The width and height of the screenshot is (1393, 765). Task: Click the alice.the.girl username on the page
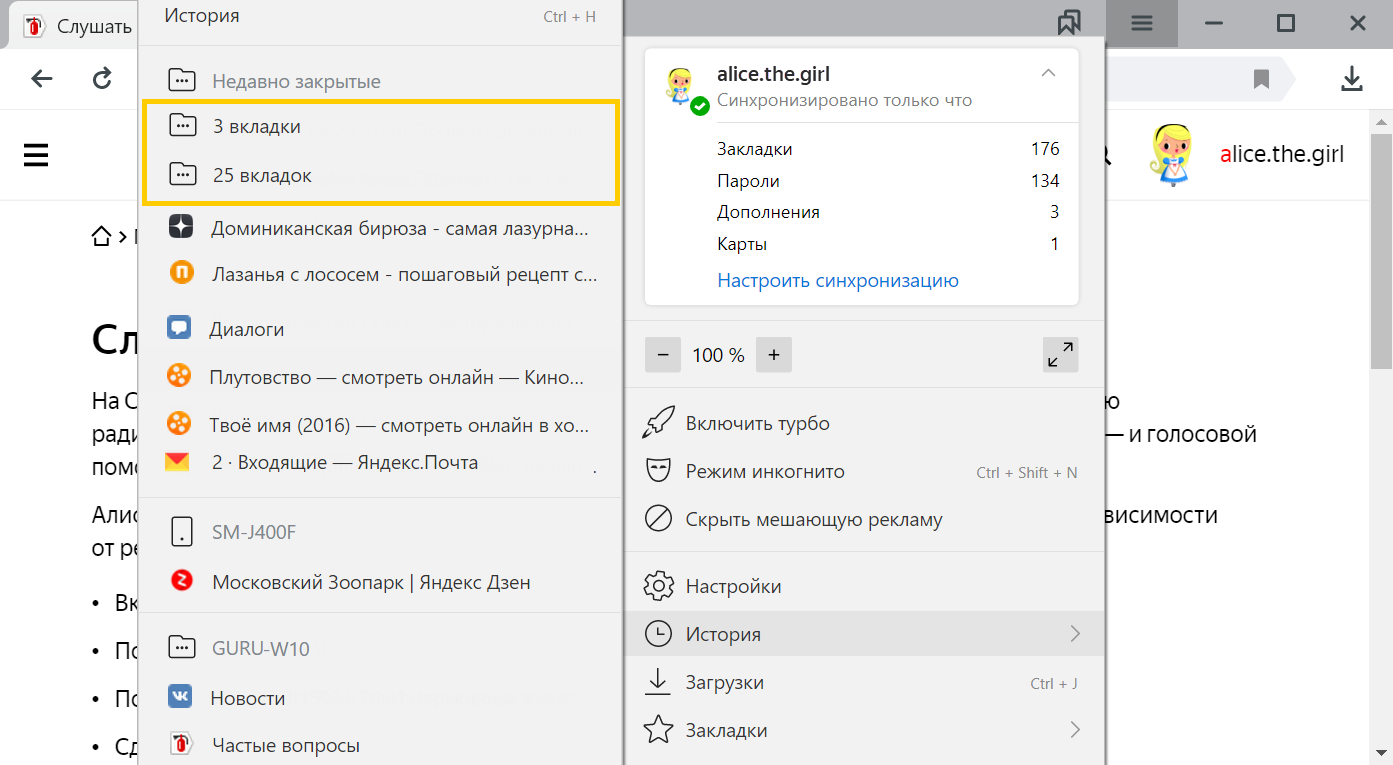pyautogui.click(x=1282, y=154)
